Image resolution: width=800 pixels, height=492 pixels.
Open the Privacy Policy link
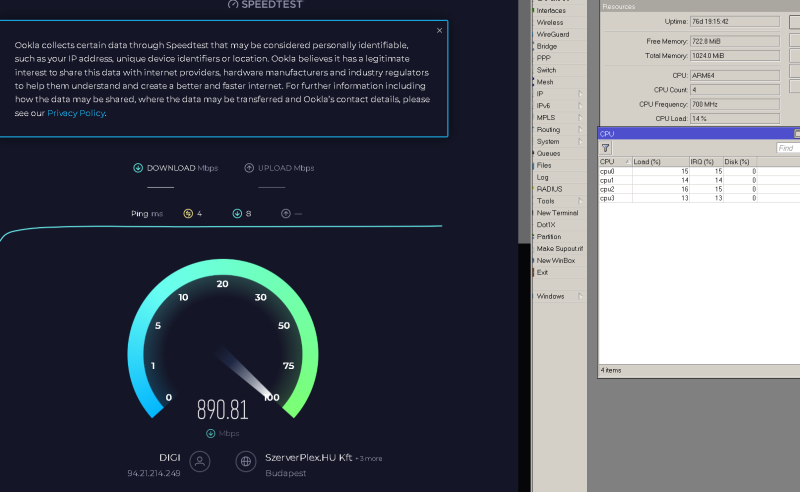[76, 113]
